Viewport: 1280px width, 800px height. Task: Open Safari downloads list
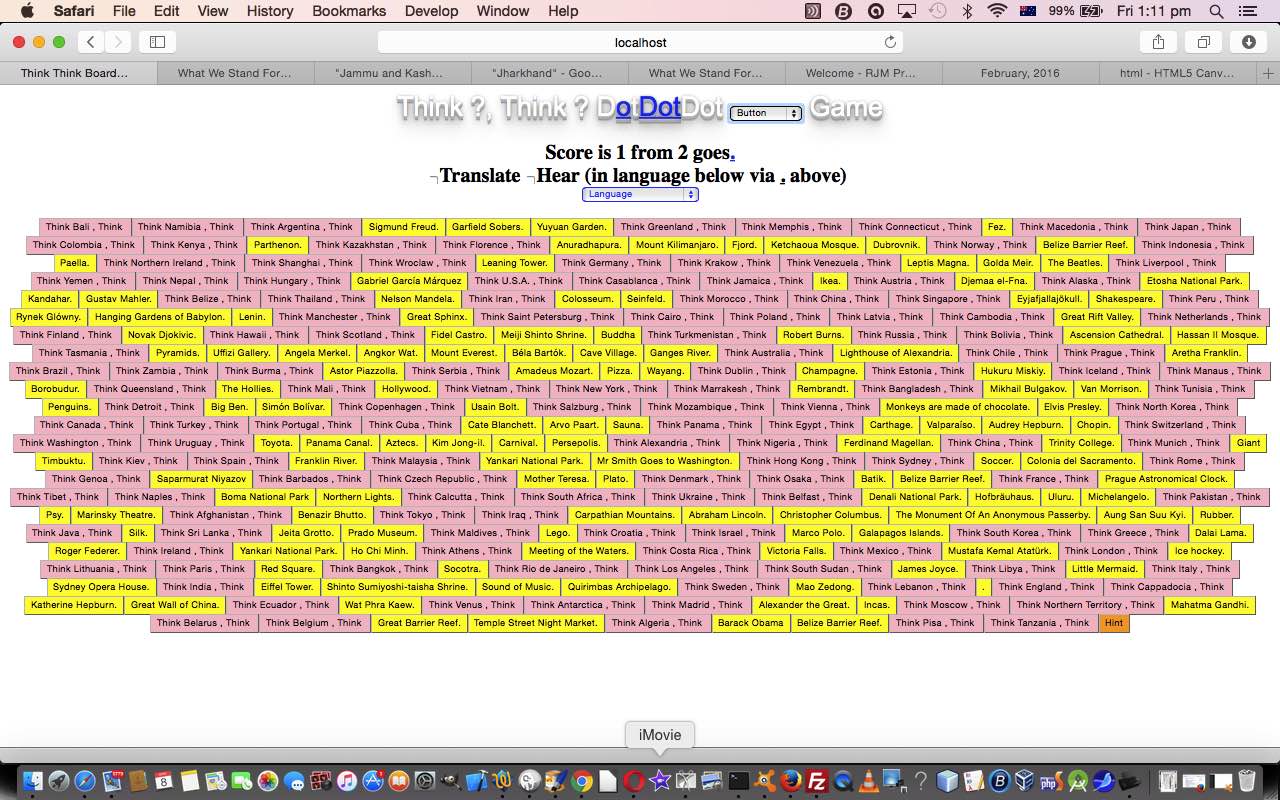point(1249,42)
